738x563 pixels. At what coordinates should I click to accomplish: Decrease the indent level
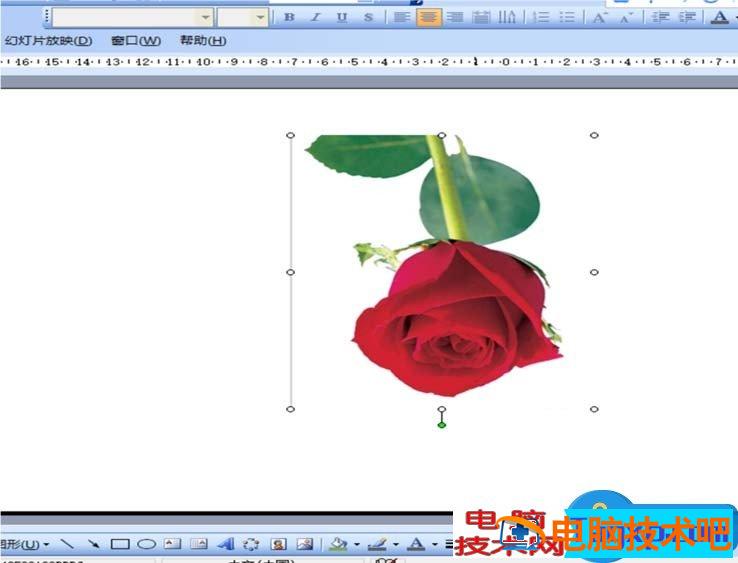(660, 17)
